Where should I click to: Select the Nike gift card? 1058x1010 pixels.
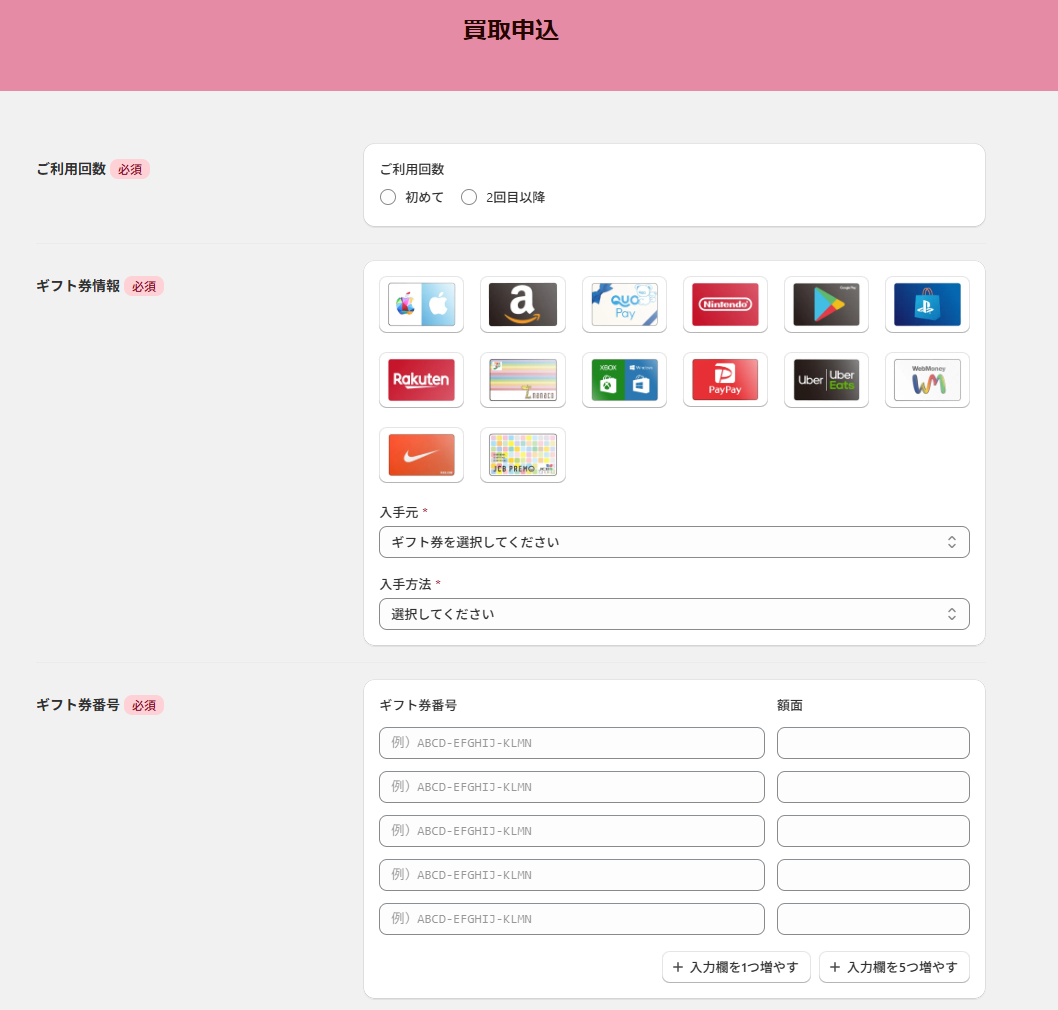[x=421, y=455]
